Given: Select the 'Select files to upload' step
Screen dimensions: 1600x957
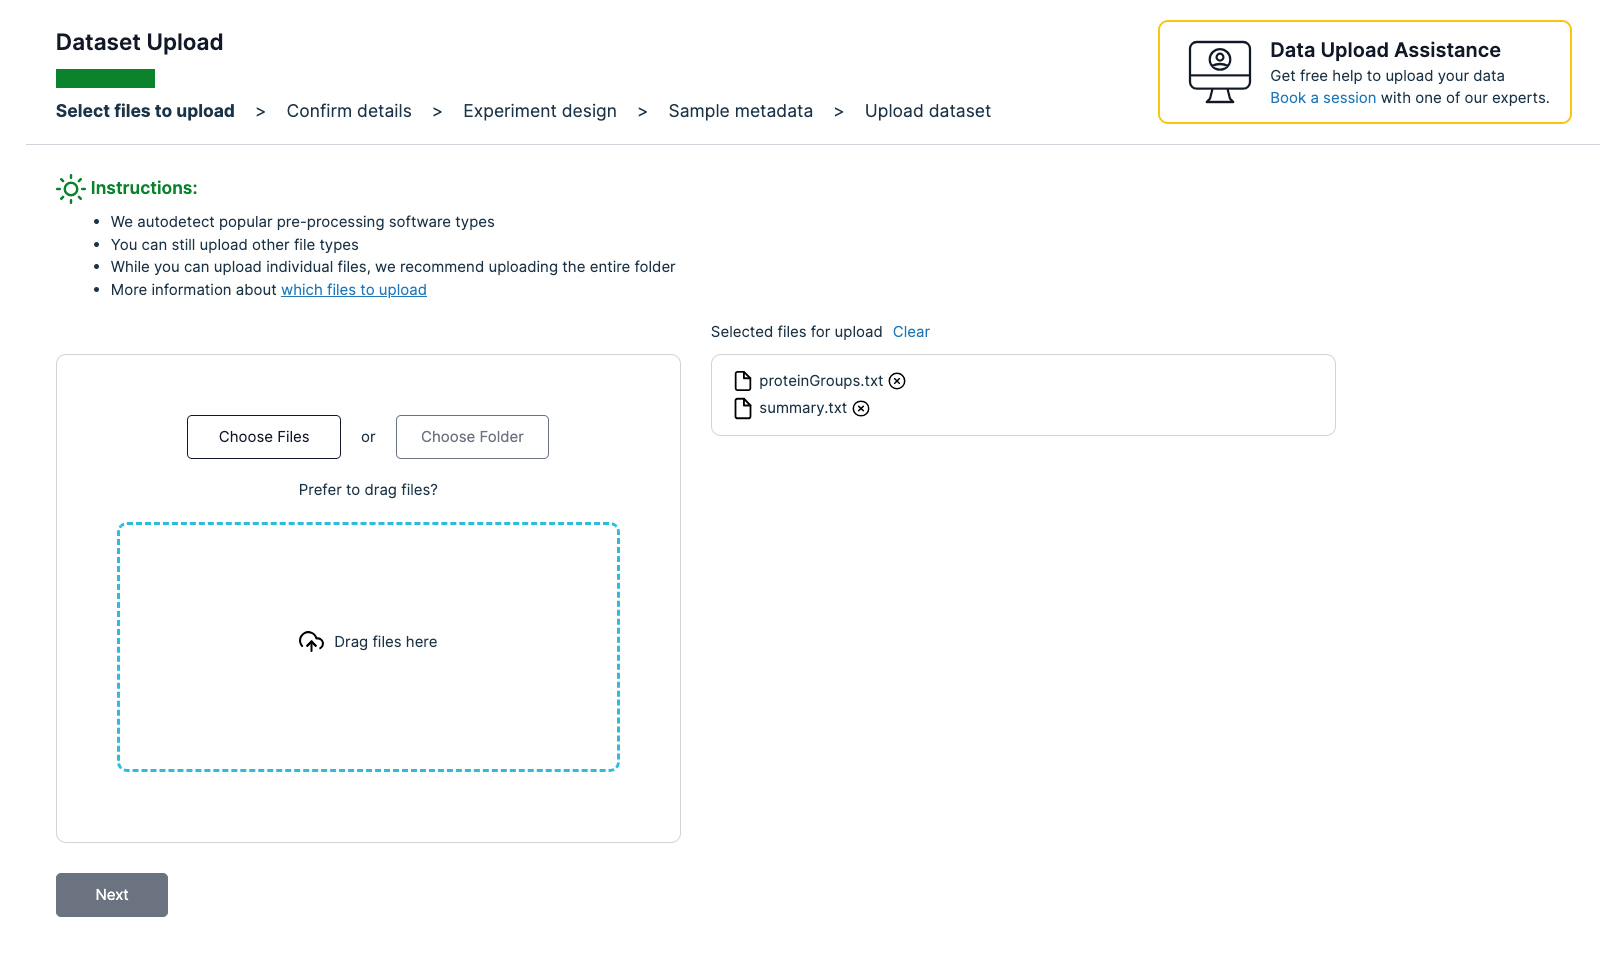Looking at the screenshot, I should (145, 111).
